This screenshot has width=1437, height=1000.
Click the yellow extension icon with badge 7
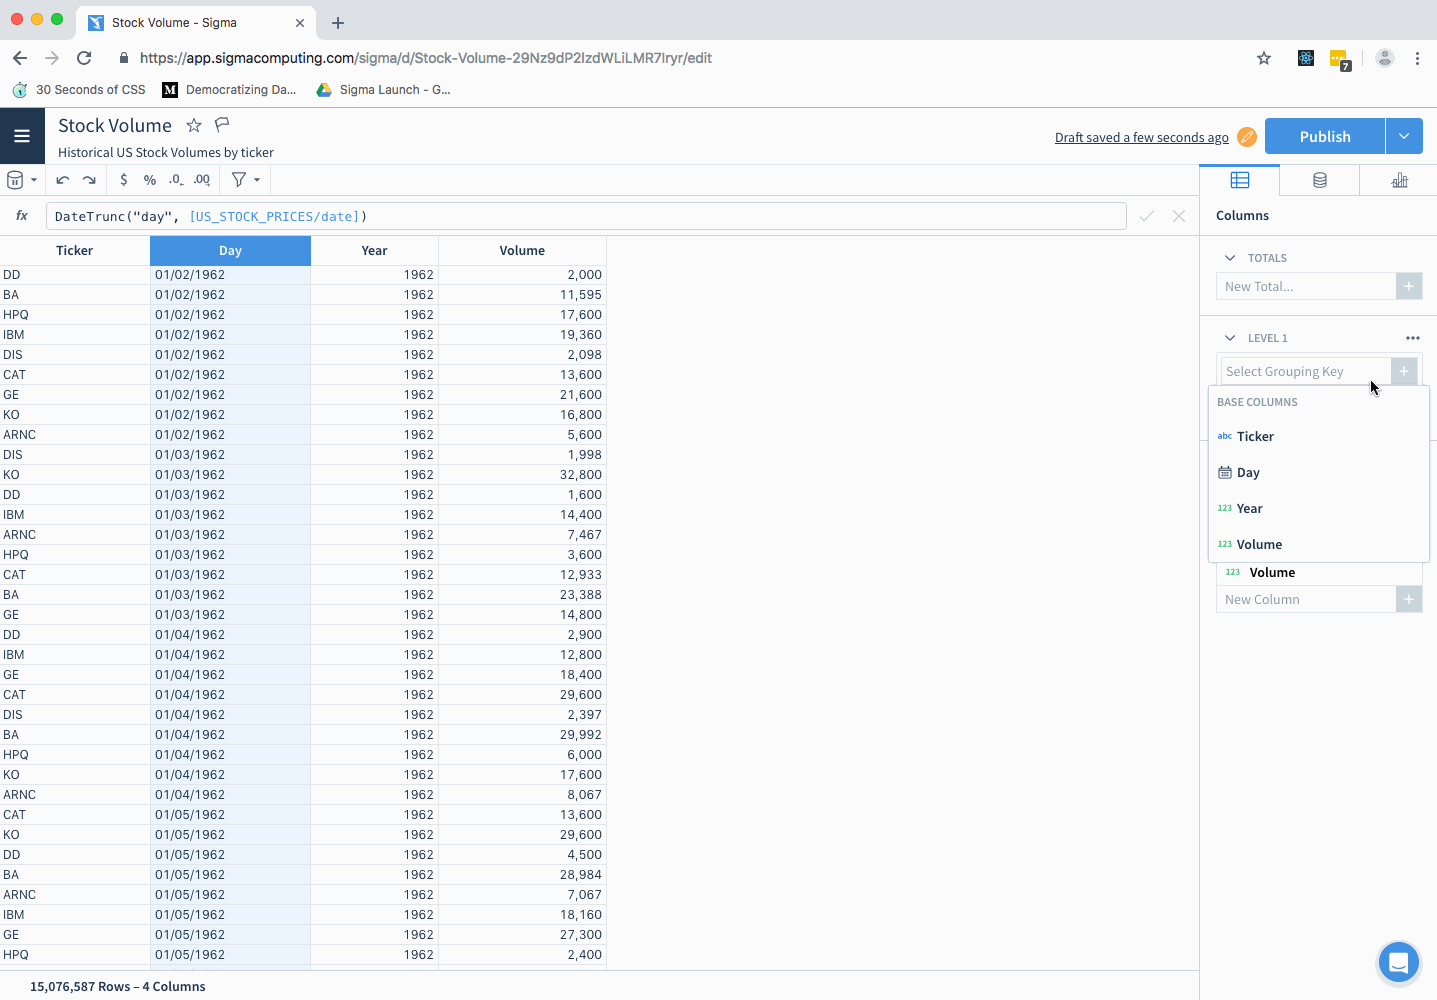[1340, 60]
